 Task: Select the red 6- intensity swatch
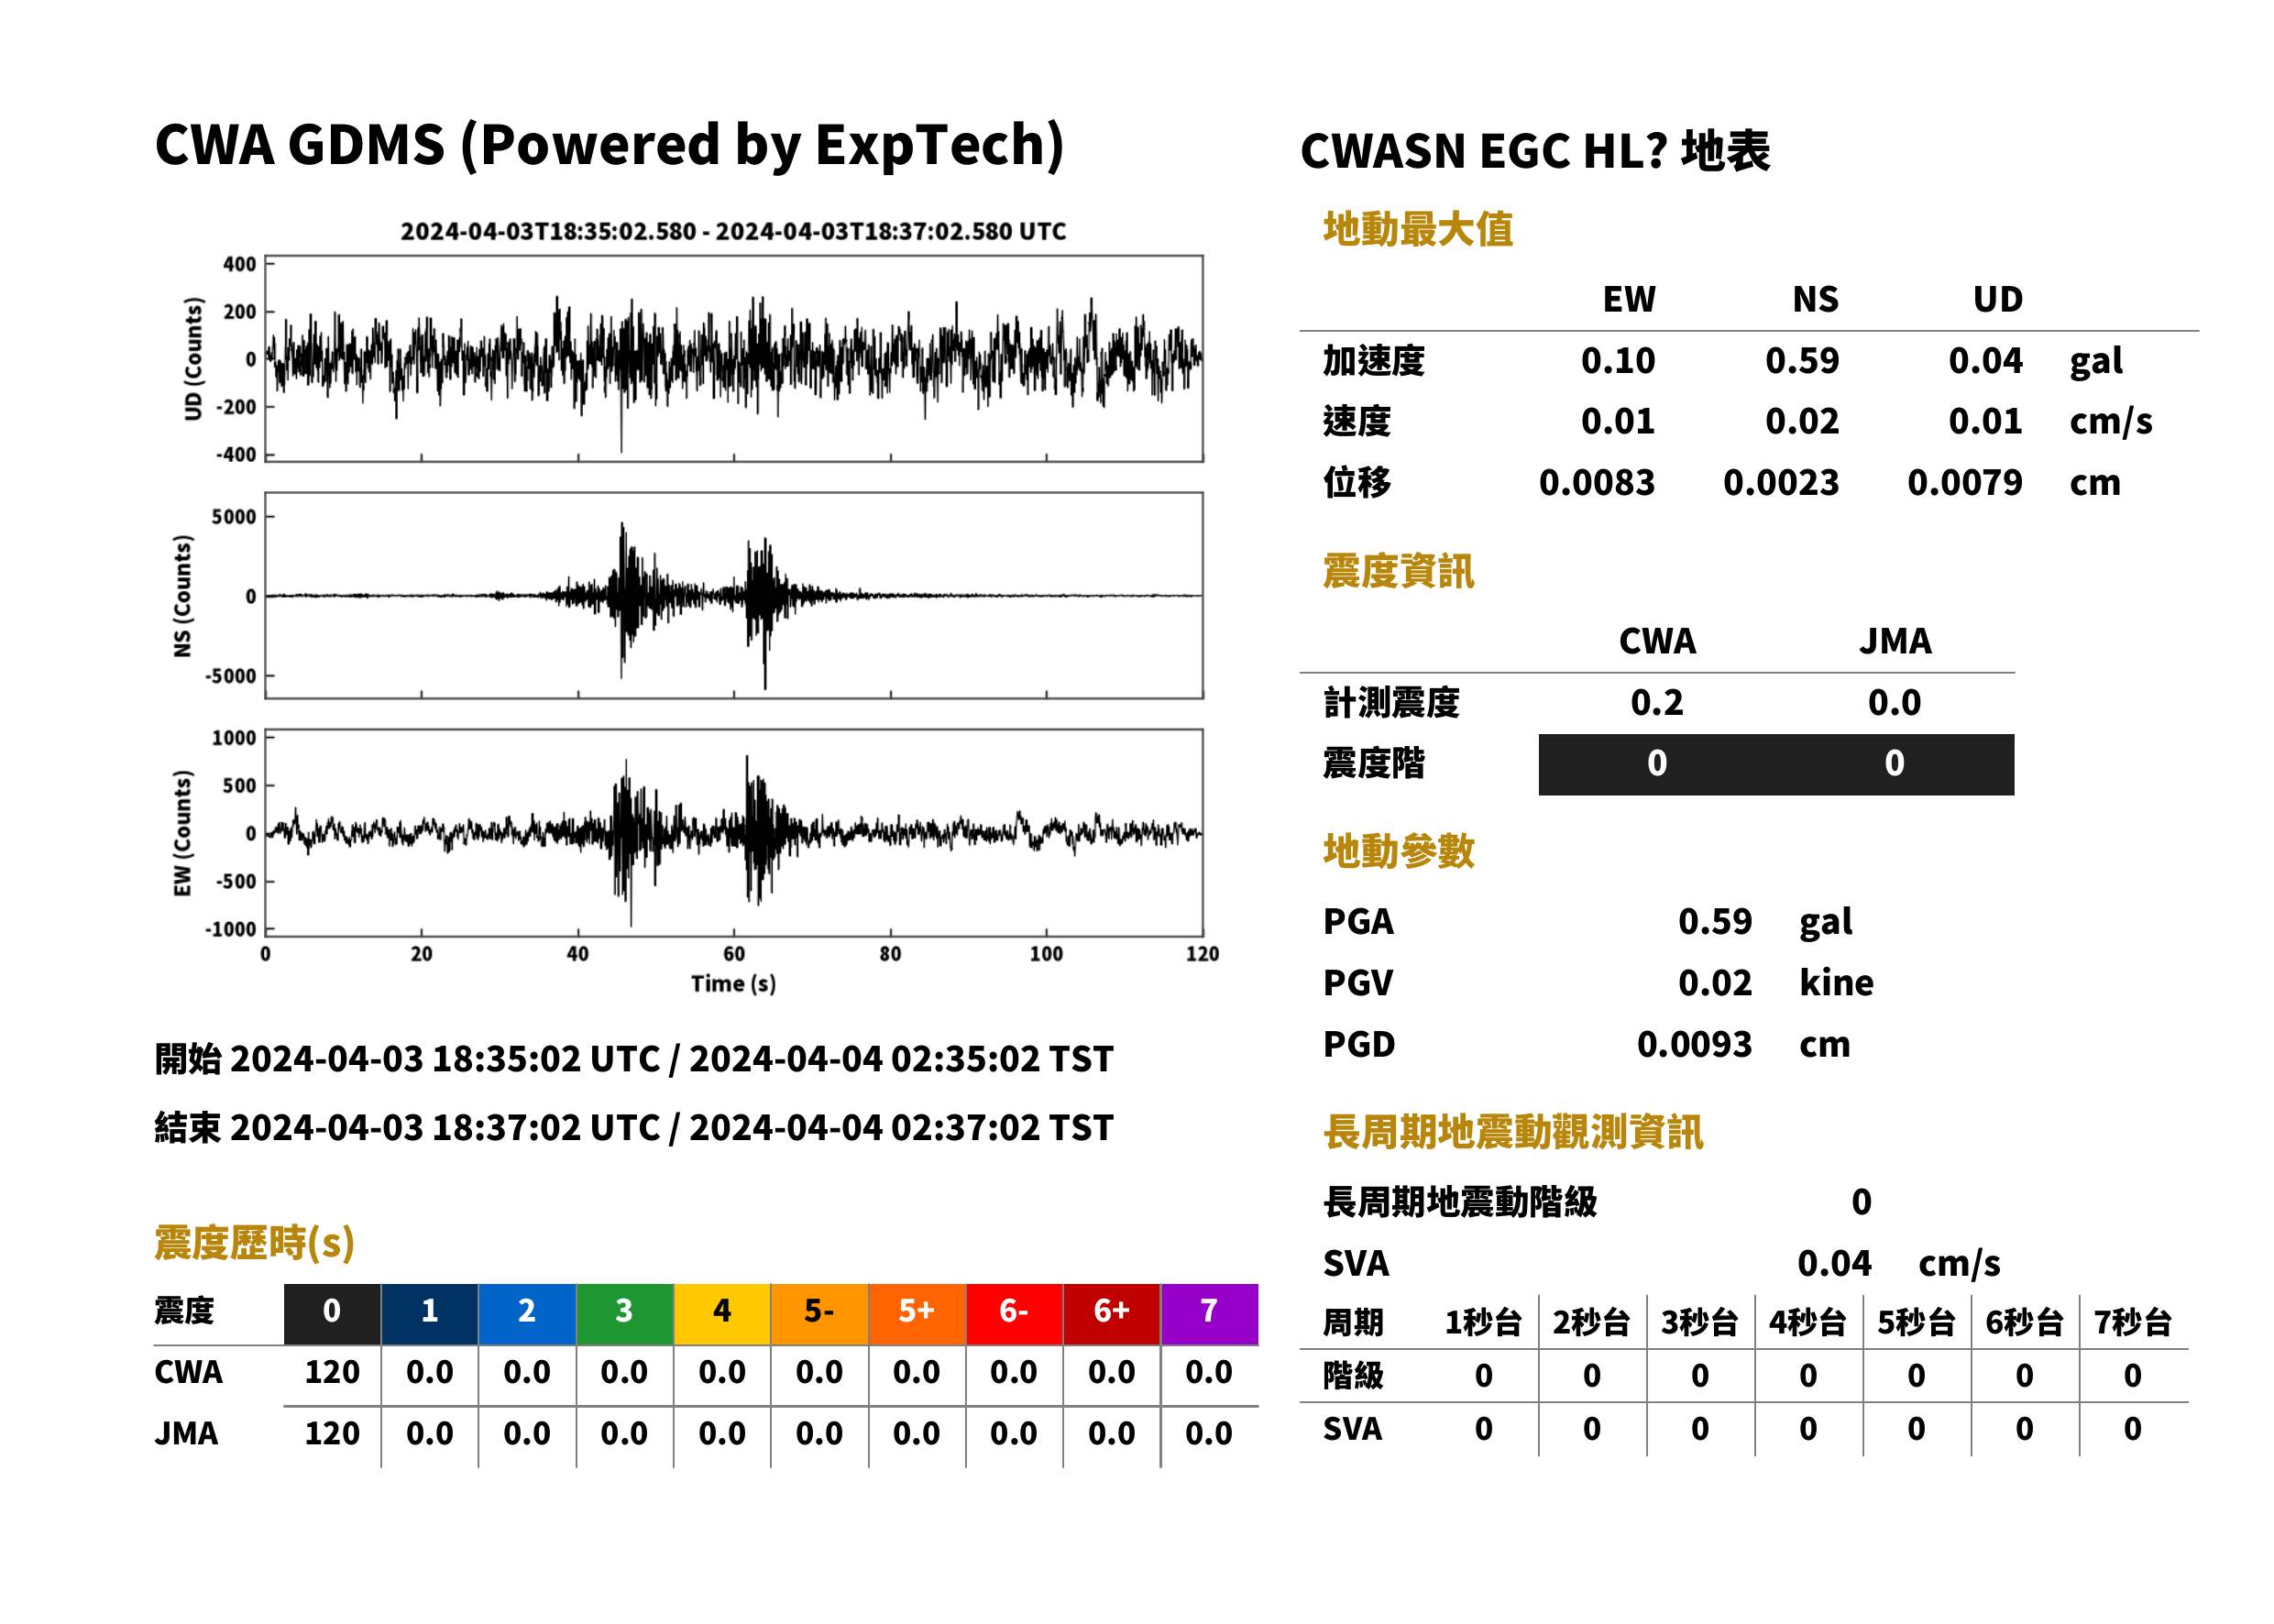tap(1014, 1313)
